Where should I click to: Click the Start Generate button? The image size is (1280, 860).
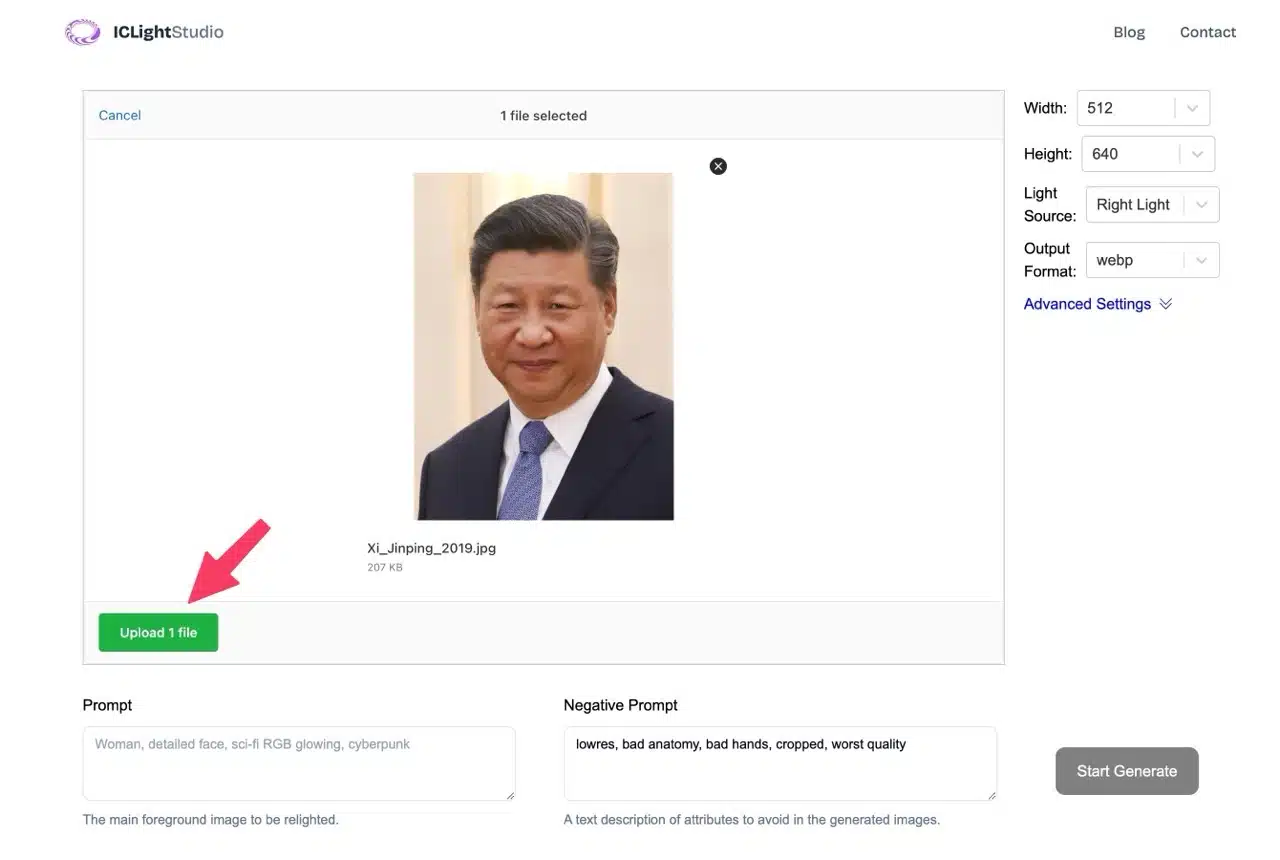(x=1126, y=771)
